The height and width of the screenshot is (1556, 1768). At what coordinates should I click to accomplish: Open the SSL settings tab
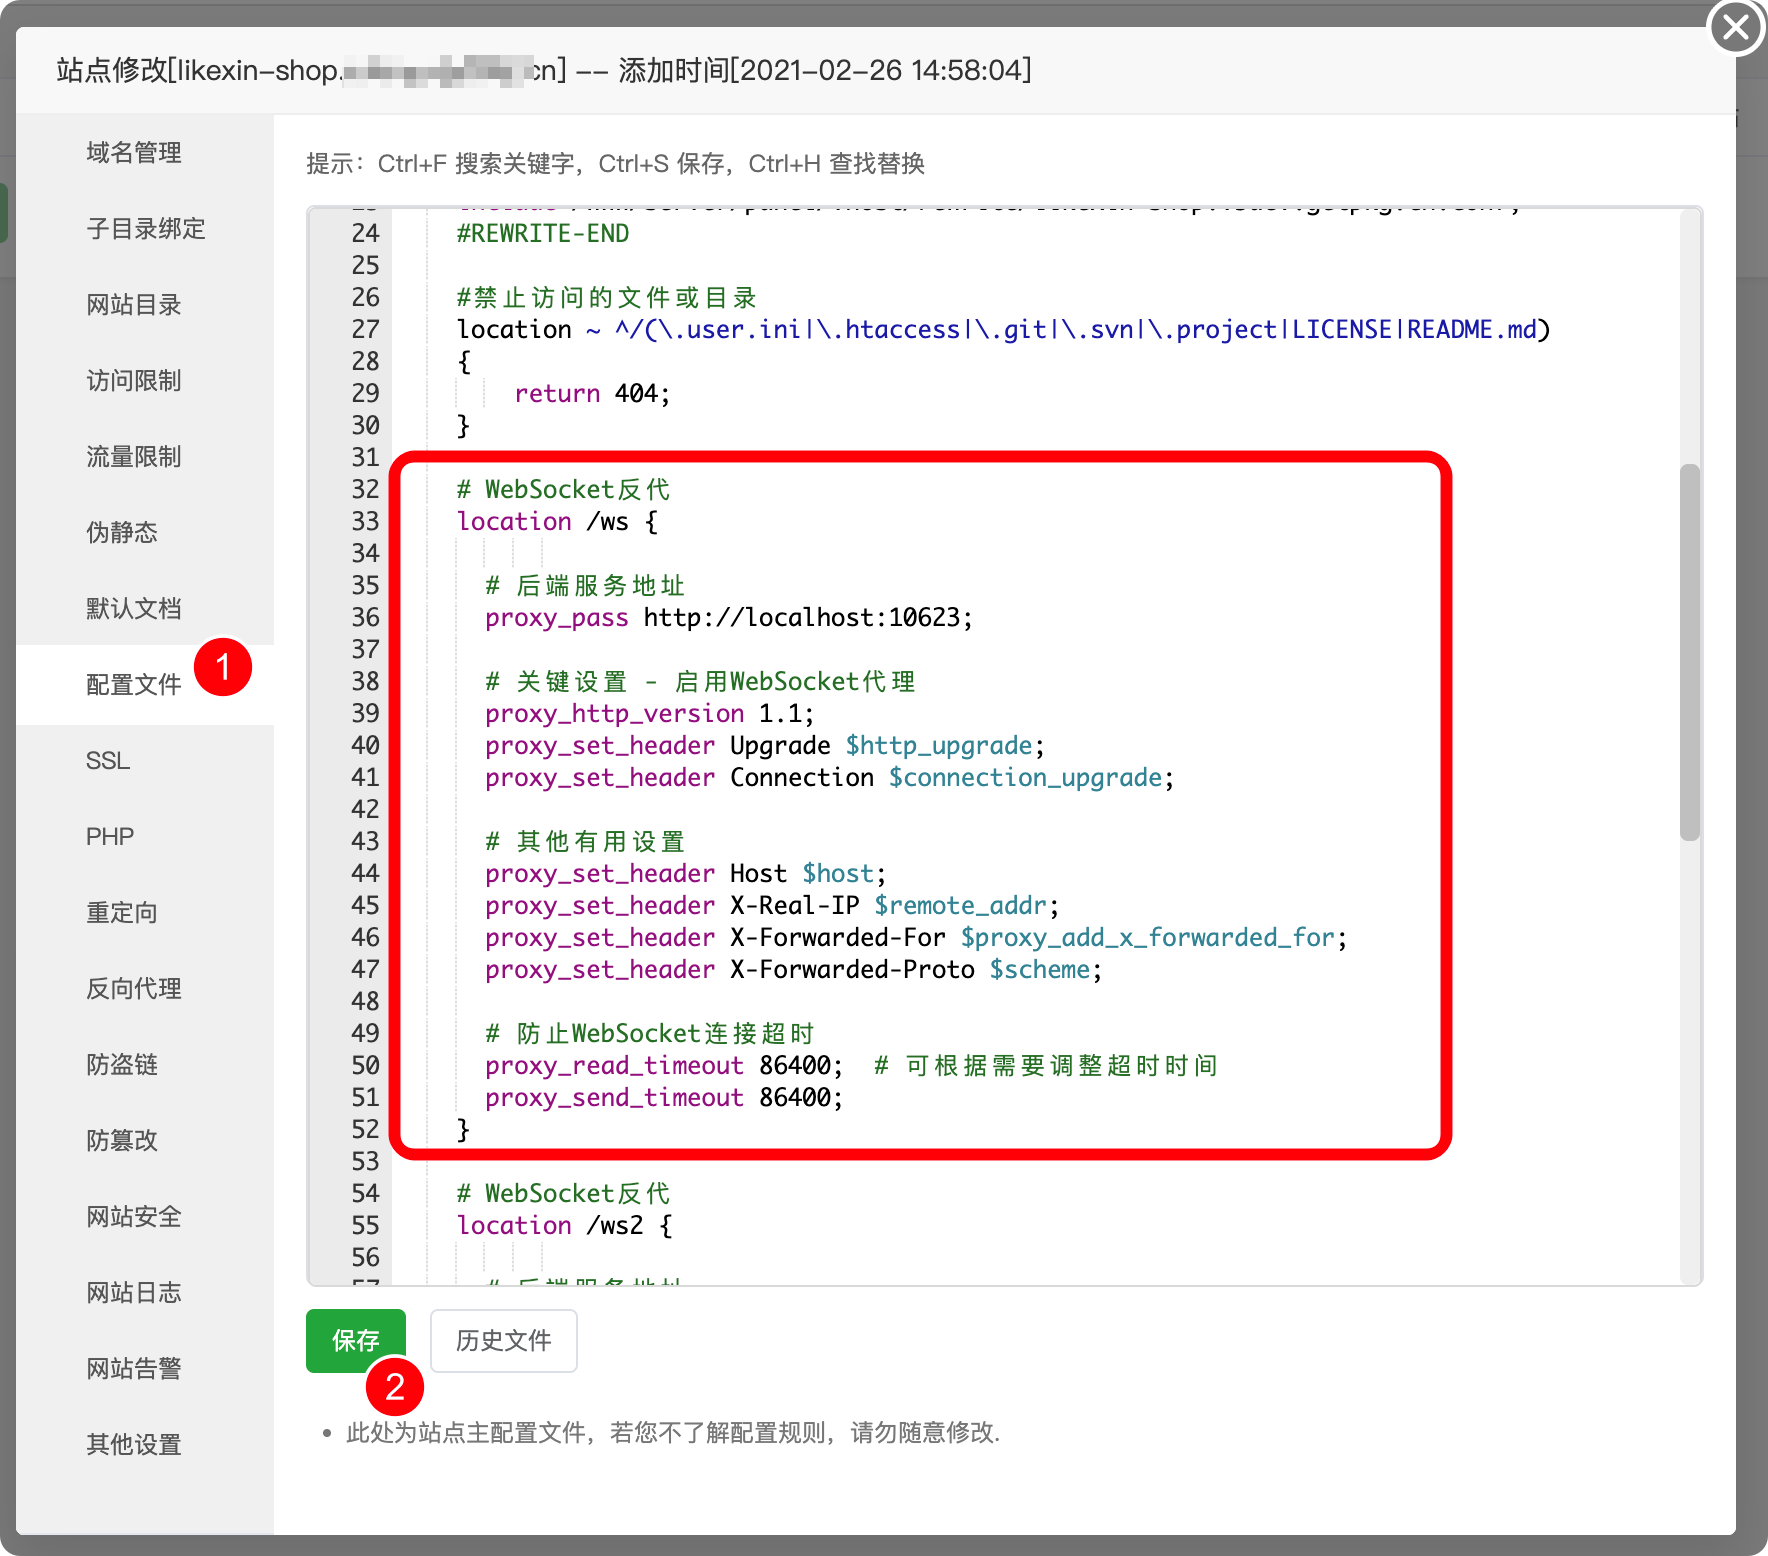108,761
